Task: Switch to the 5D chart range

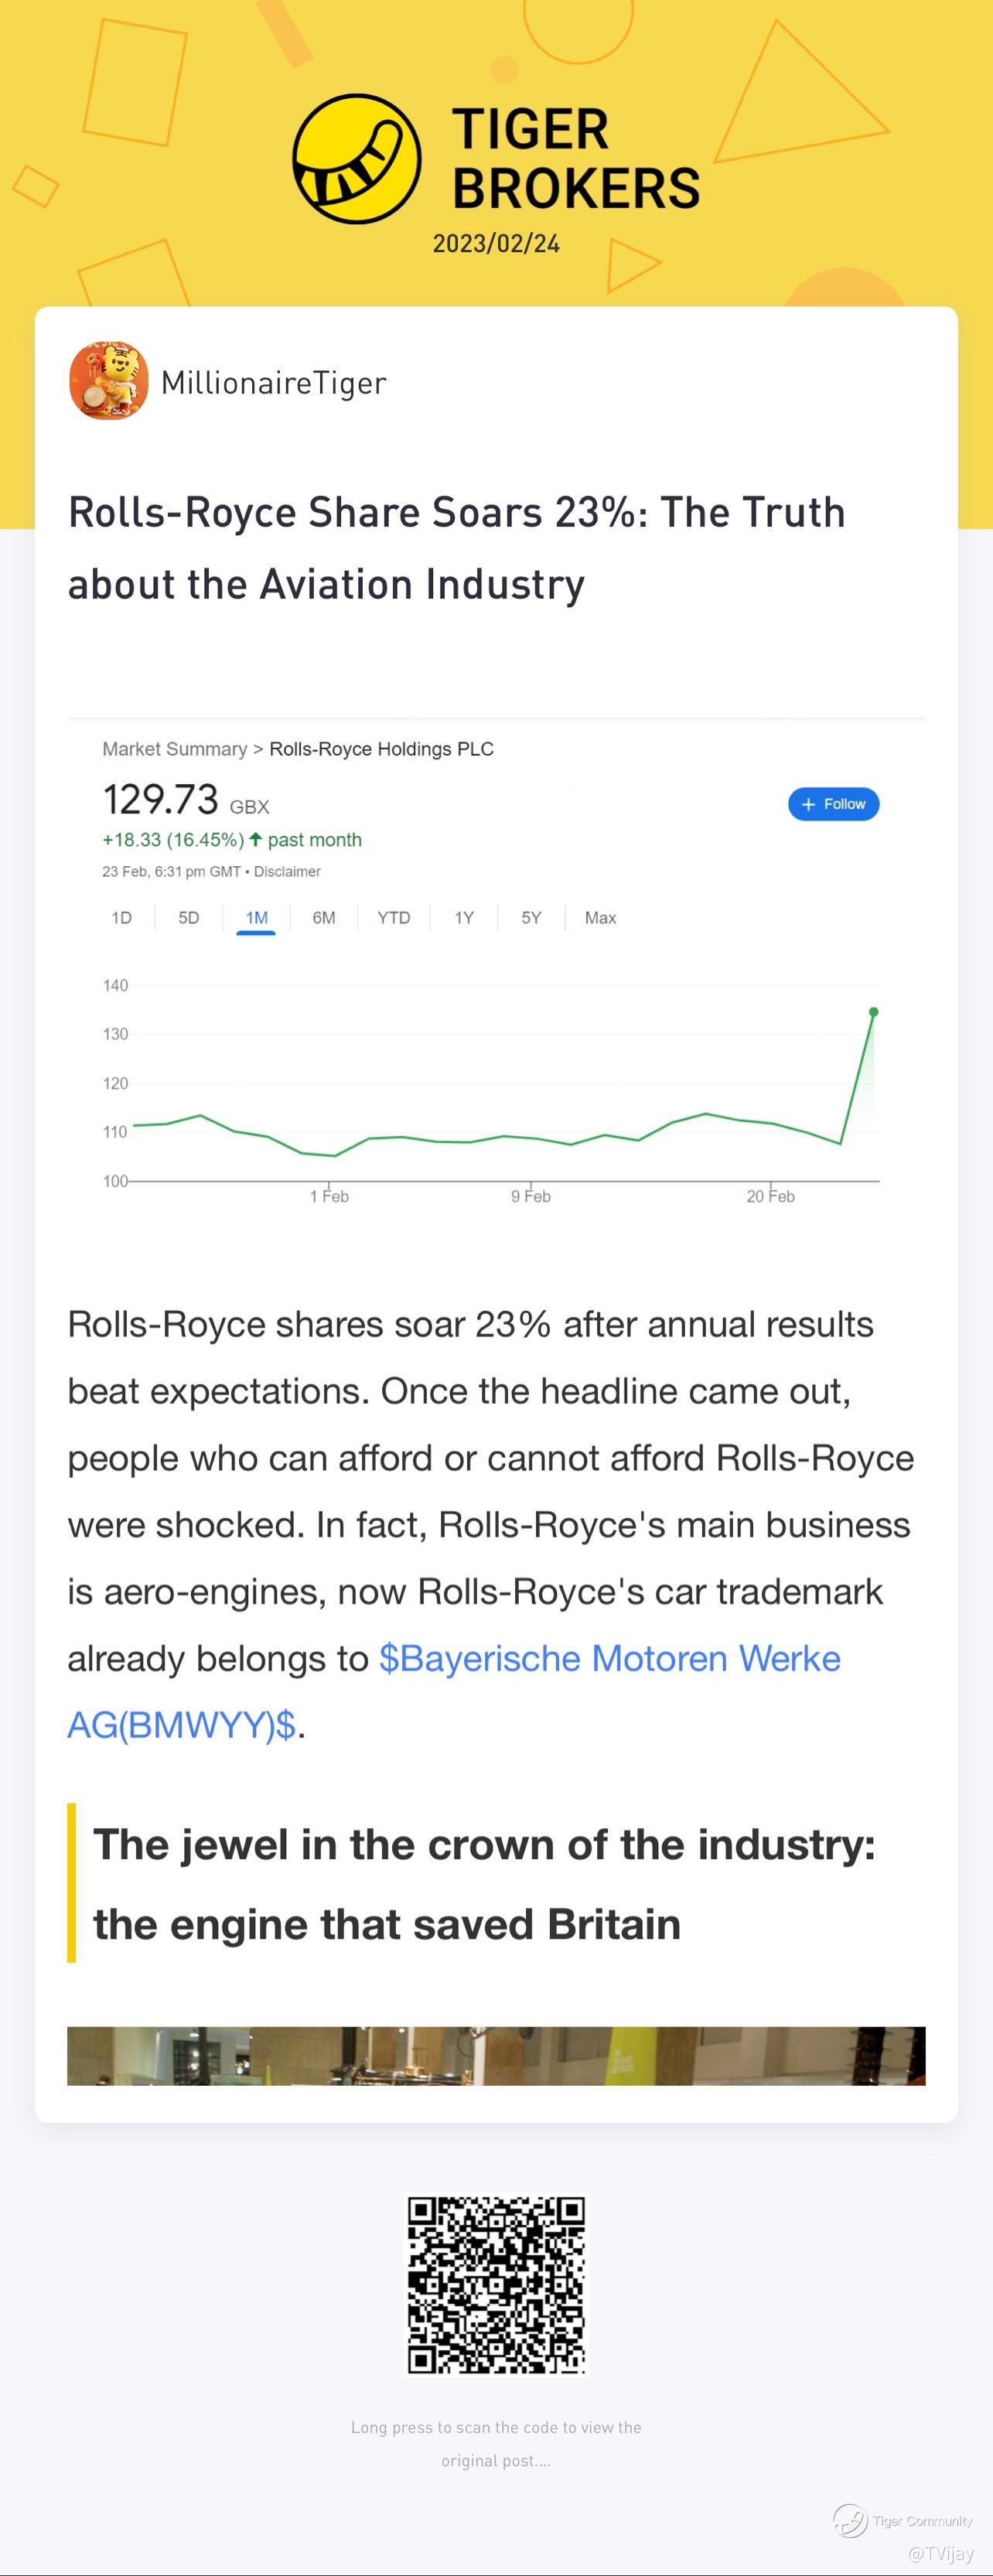Action: 188,918
